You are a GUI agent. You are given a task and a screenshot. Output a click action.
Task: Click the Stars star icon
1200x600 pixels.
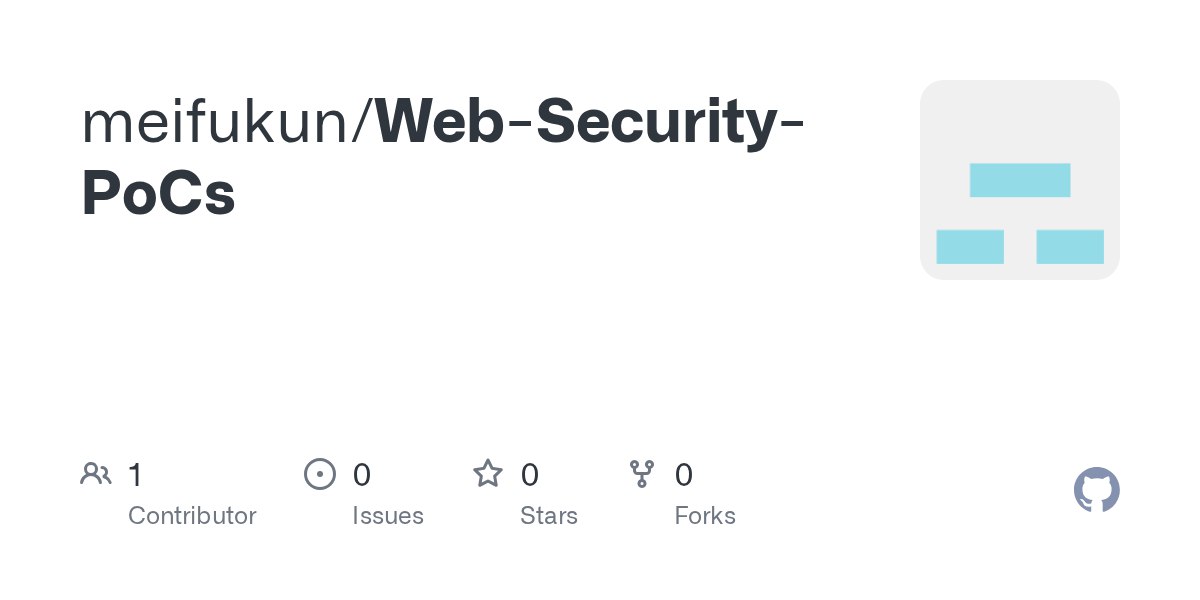click(488, 474)
